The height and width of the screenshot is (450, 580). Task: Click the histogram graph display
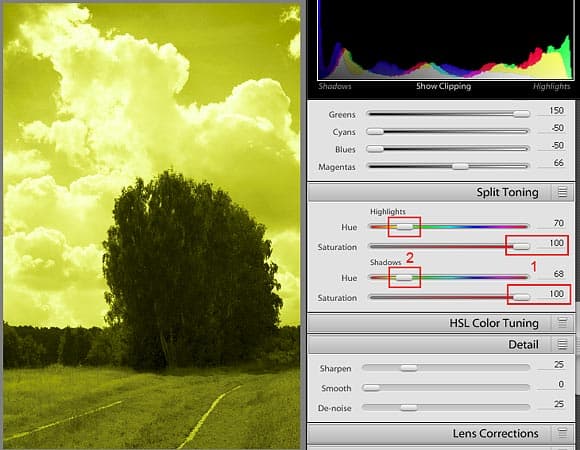click(x=445, y=40)
